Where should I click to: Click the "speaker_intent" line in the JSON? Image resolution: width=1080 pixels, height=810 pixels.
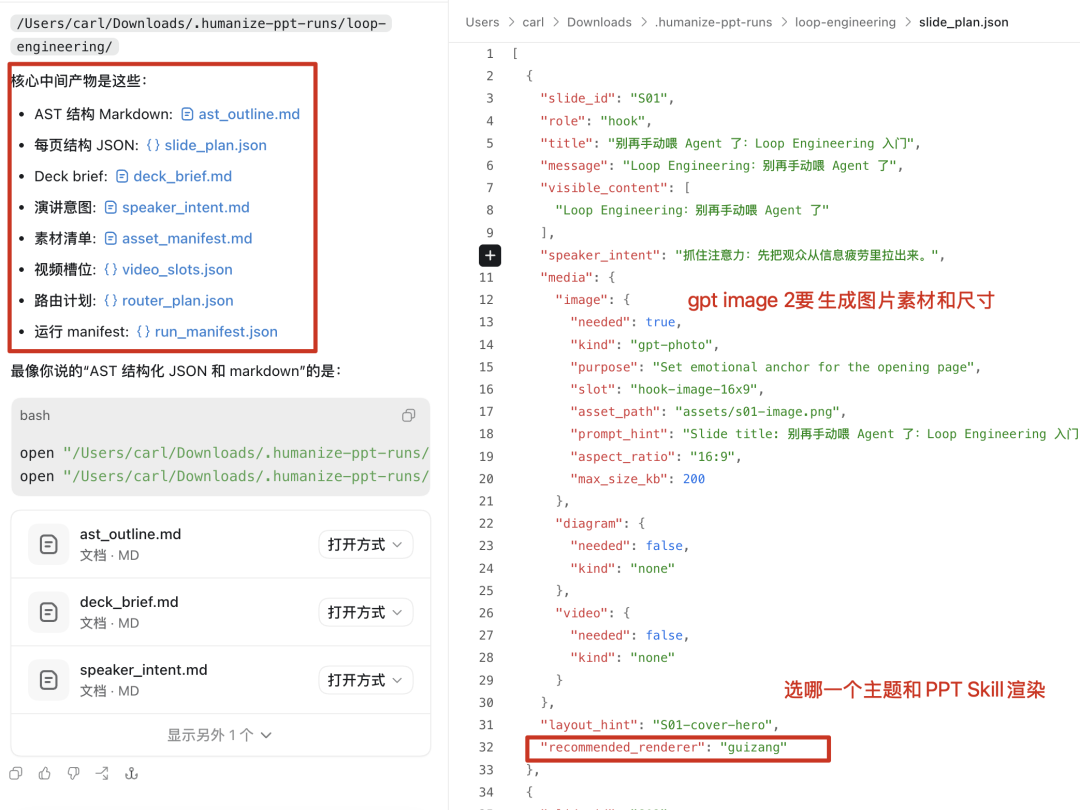point(742,256)
